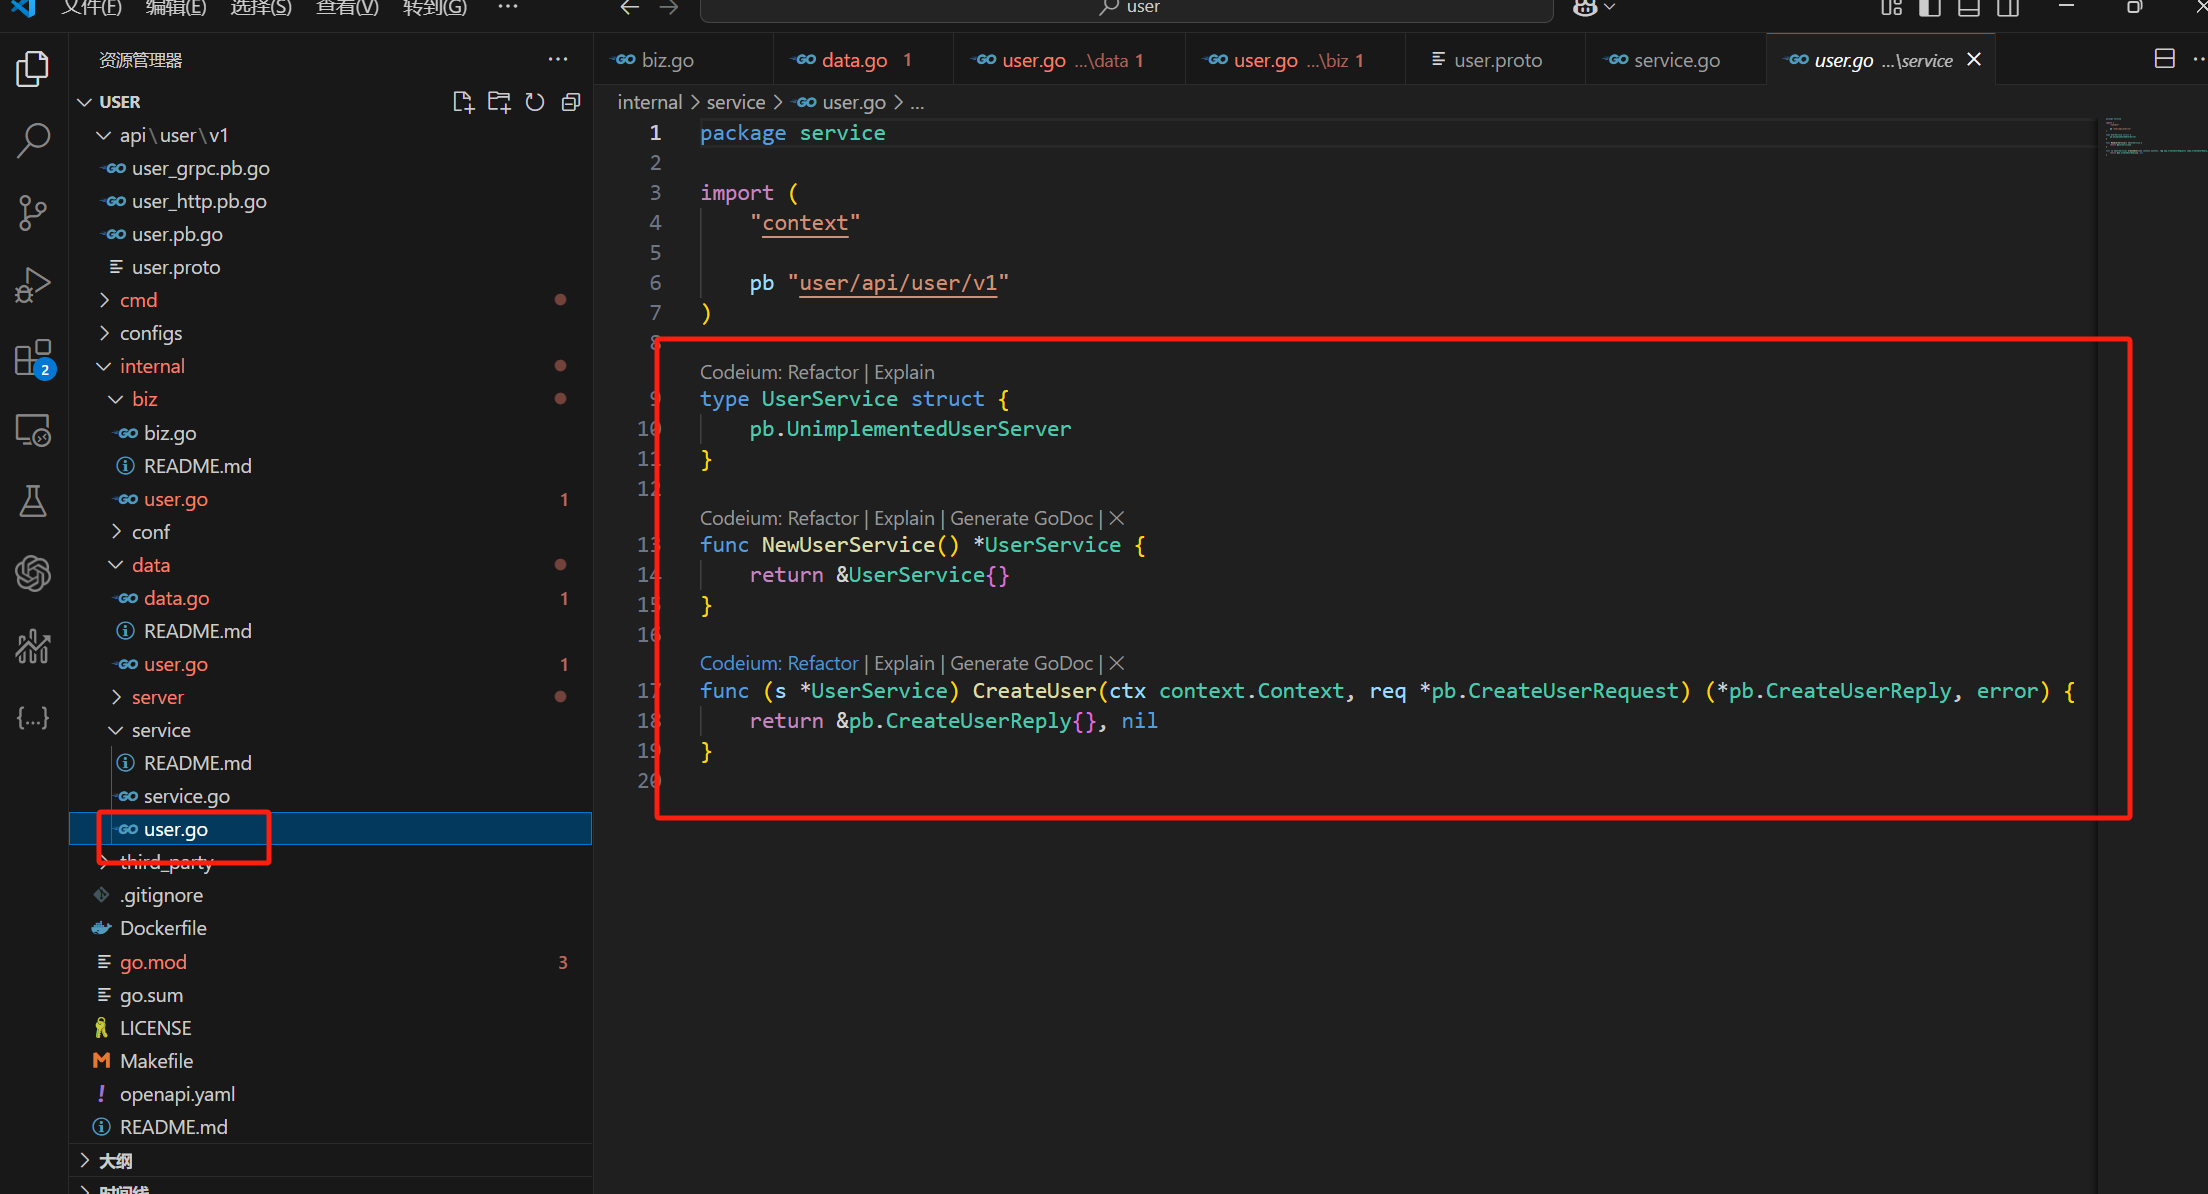Click the New File icon in explorer
This screenshot has height=1194, width=2208.
[463, 102]
